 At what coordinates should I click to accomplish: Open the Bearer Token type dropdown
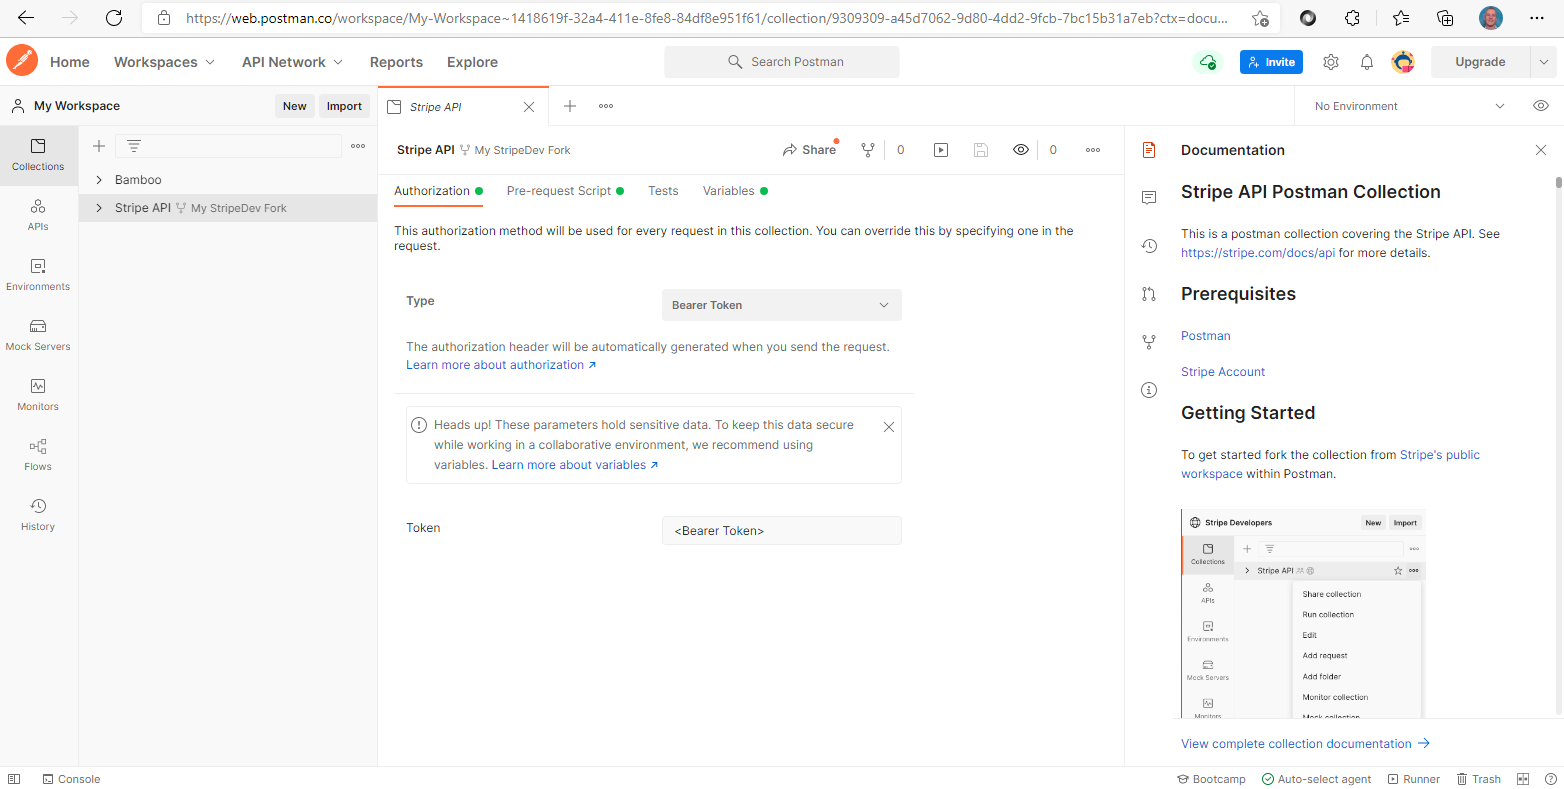coord(781,304)
